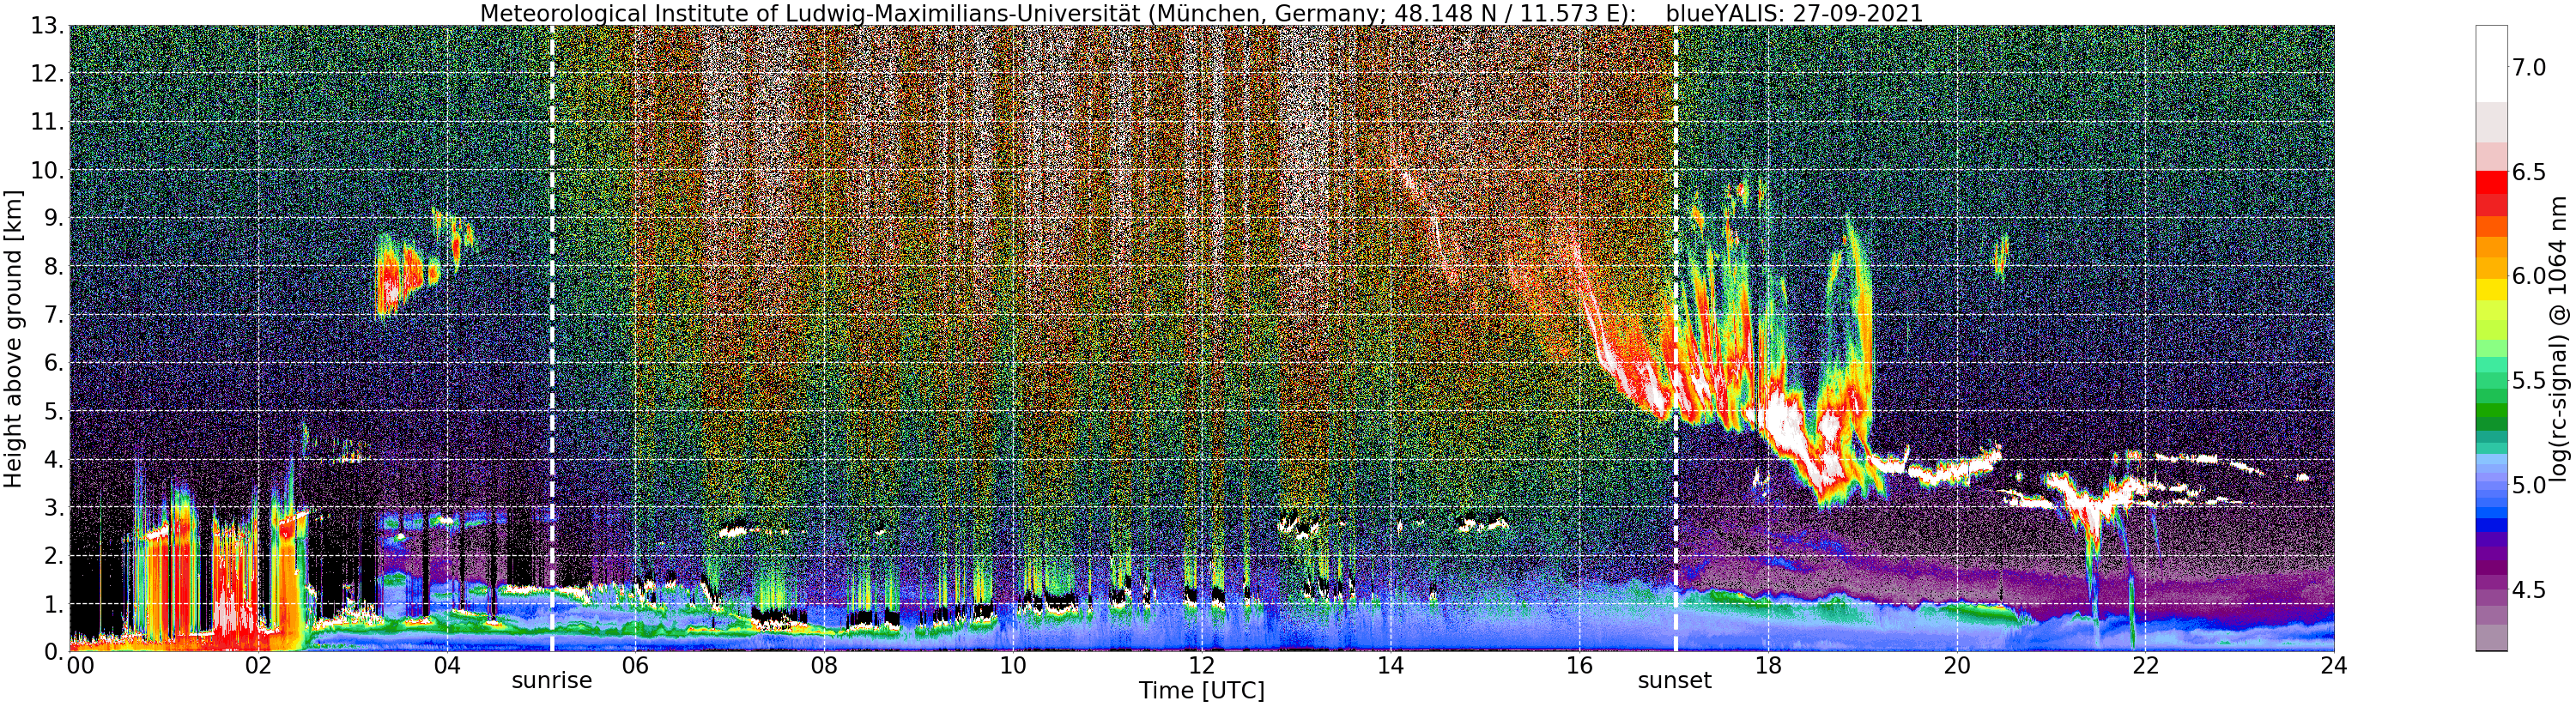This screenshot has height=707, width=2576.
Task: Click the bright red colorbar segment near 6.5
Action: pyautogui.click(x=2490, y=182)
